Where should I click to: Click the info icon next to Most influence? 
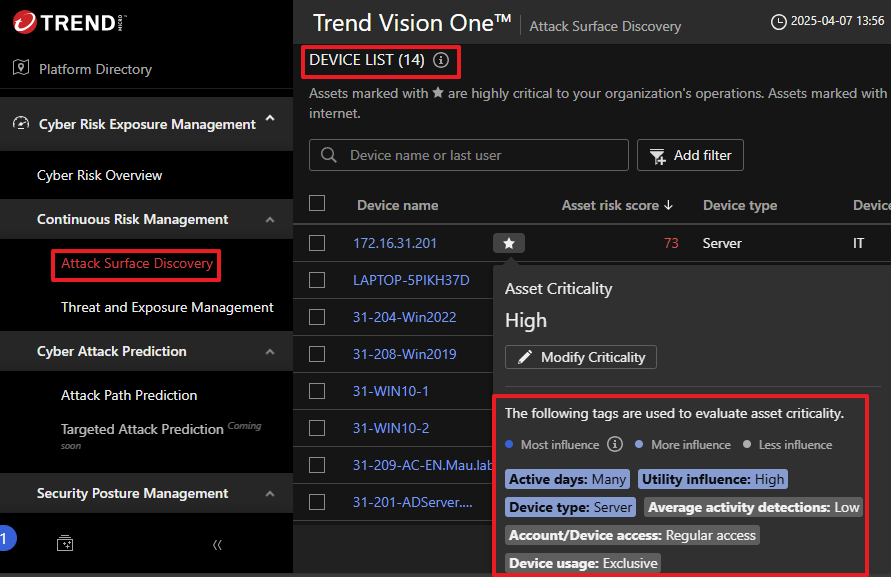[x=615, y=444]
